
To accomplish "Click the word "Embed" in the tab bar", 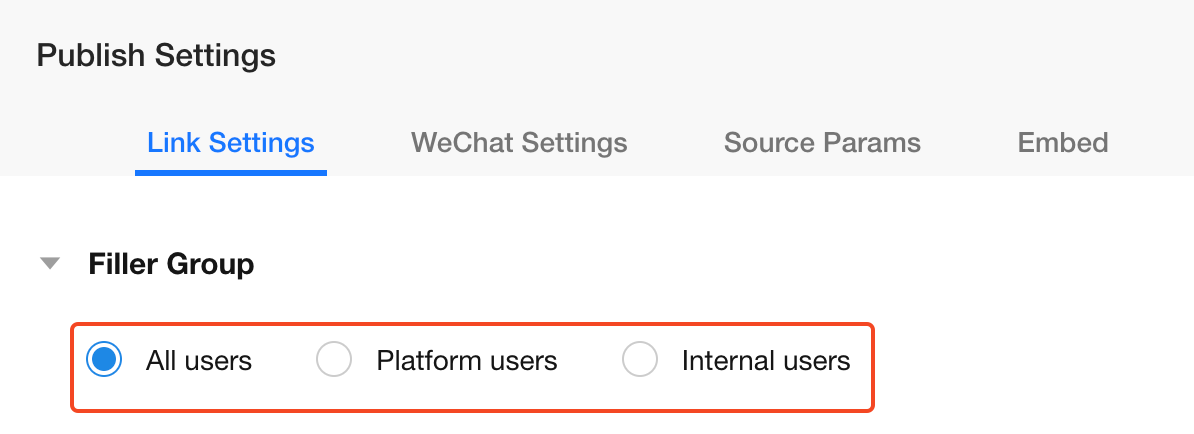I will tap(1062, 142).
